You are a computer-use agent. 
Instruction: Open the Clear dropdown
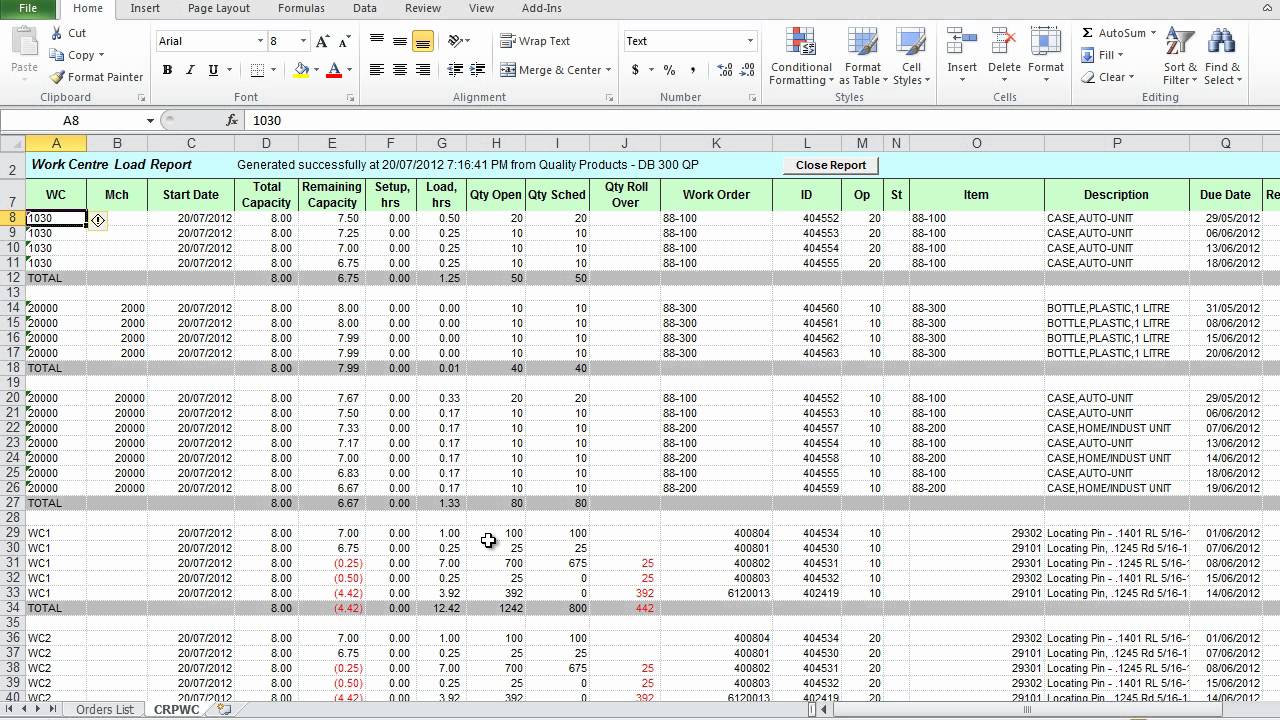click(1107, 77)
